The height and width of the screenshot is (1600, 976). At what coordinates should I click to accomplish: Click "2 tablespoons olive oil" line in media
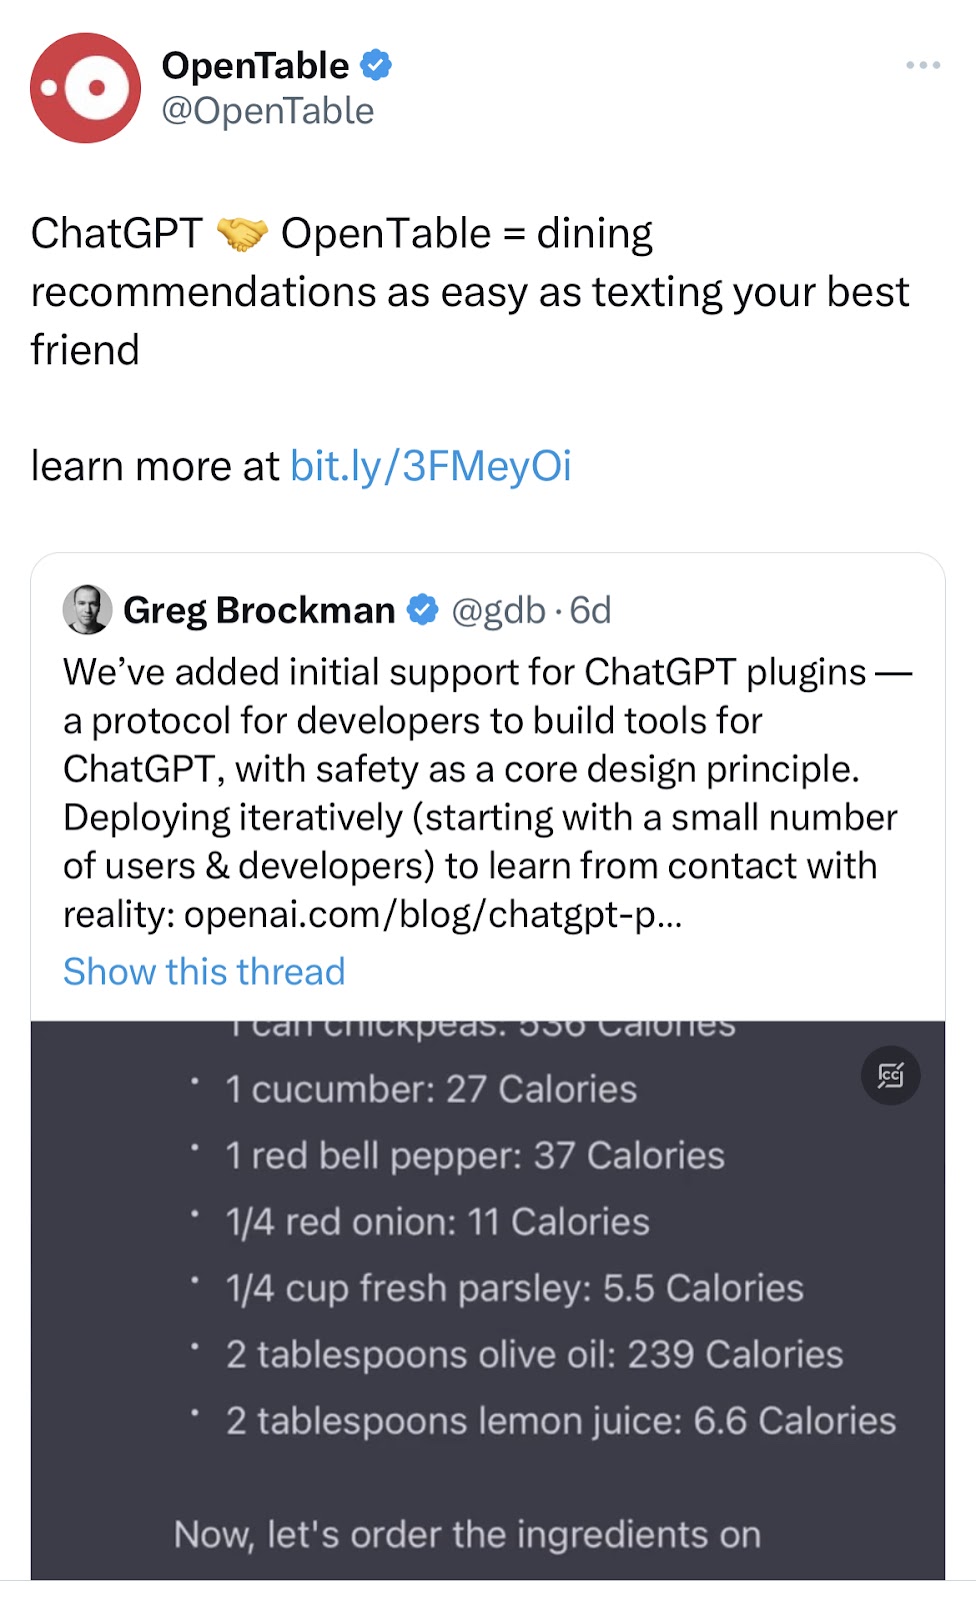click(x=534, y=1354)
